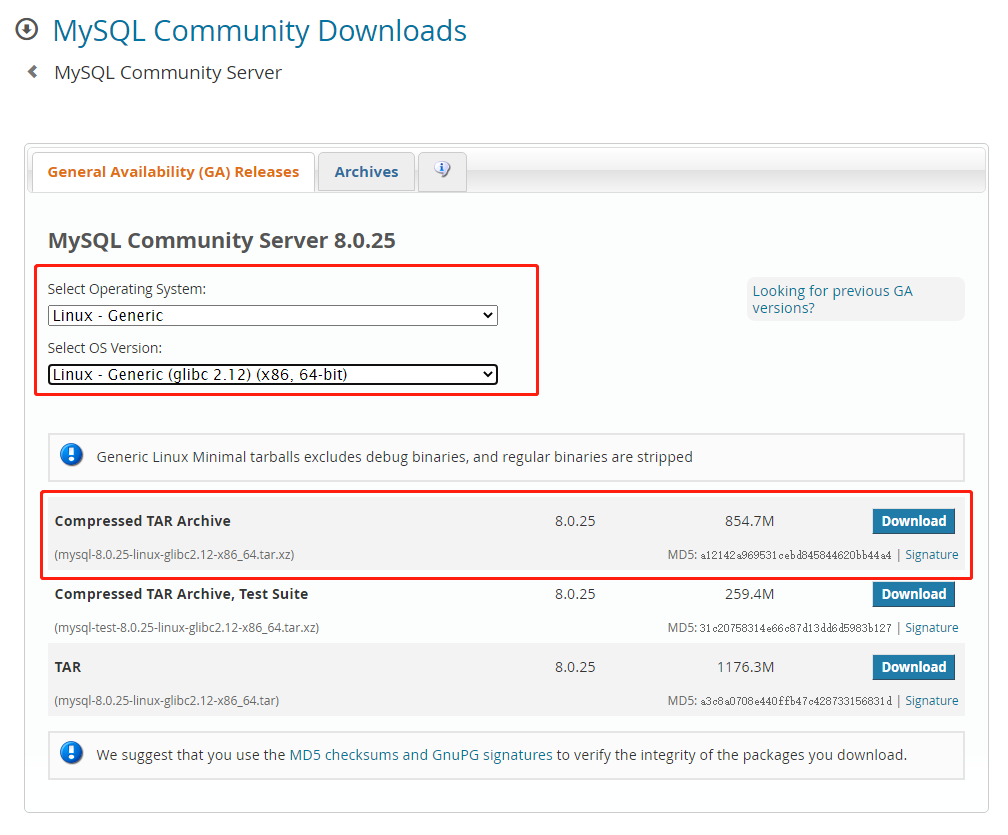This screenshot has width=1008, height=835.
Task: Click Looking for previous GA versions link
Action: (832, 299)
